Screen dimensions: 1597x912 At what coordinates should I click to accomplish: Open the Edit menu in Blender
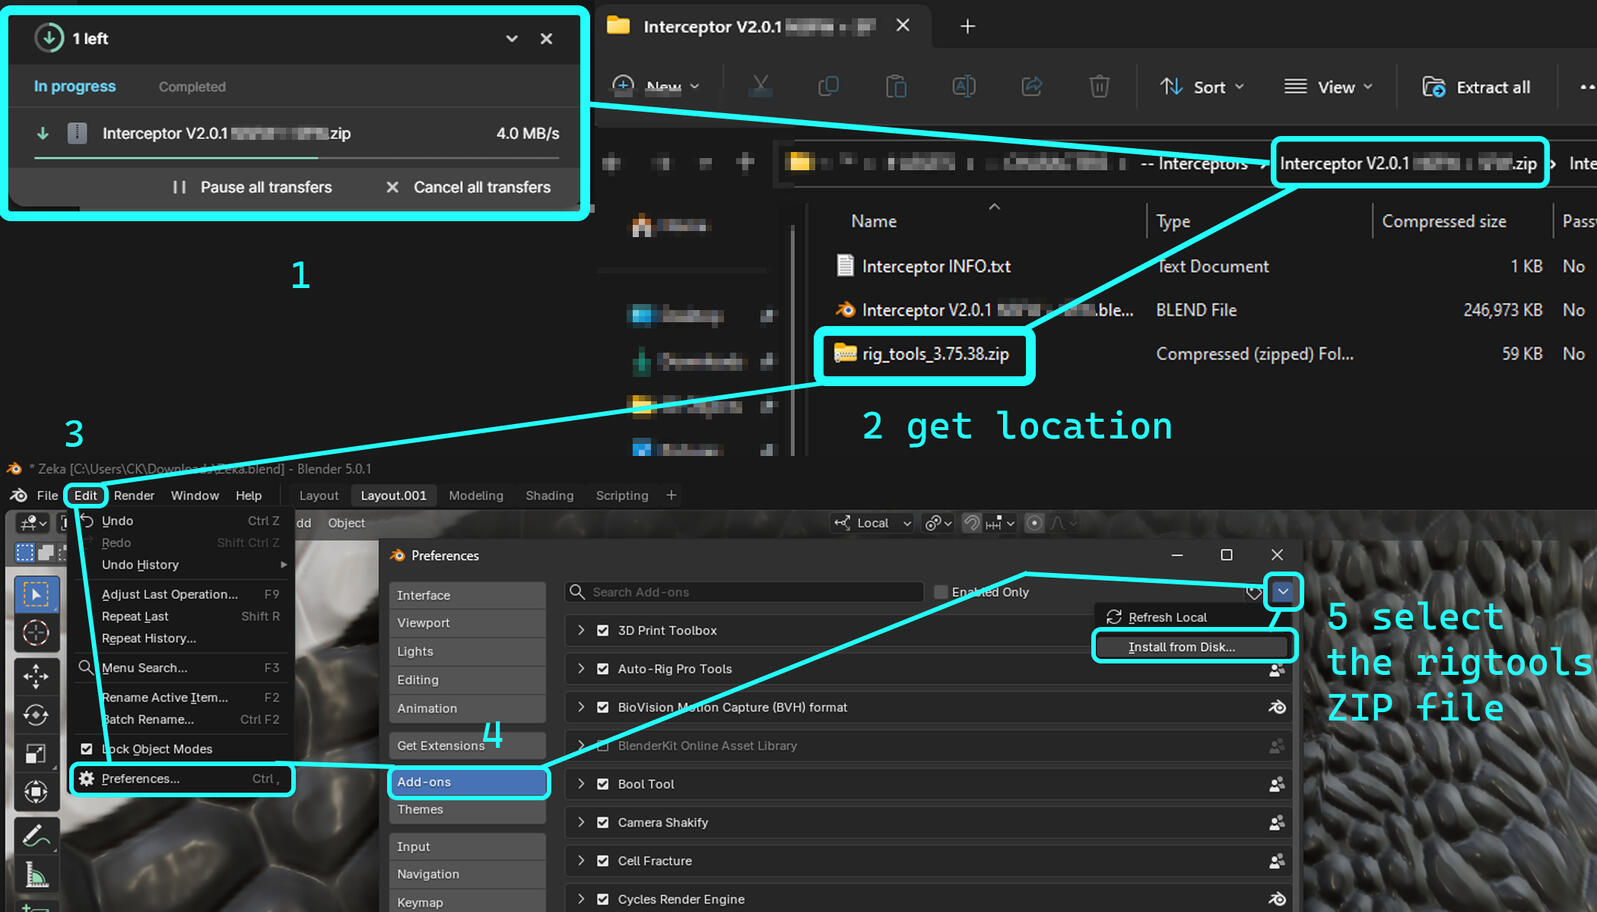[86, 496]
